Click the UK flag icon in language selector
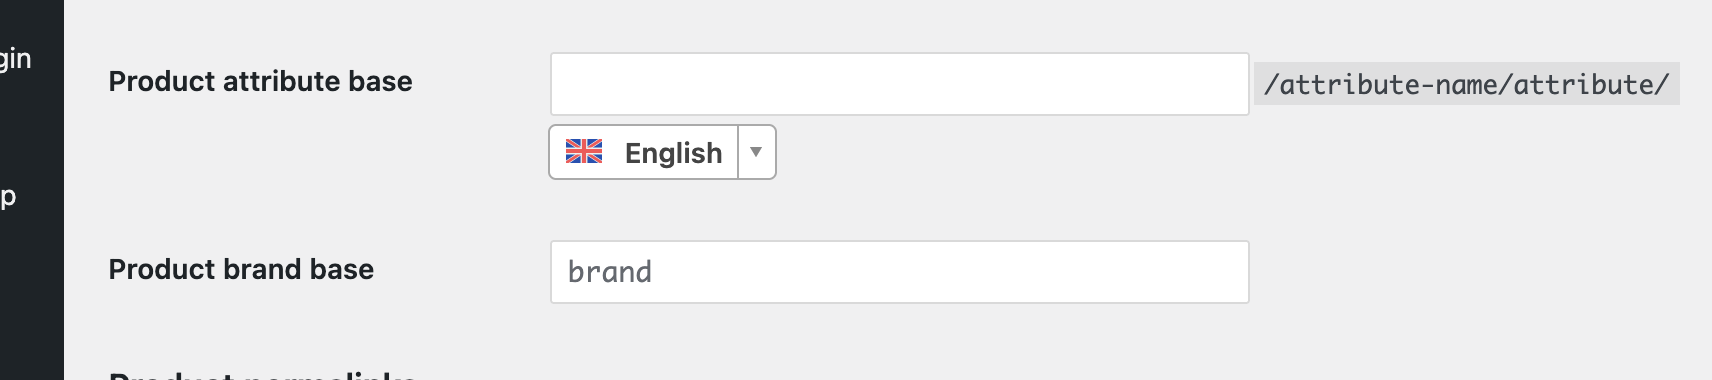Viewport: 1712px width, 380px height. 584,152
